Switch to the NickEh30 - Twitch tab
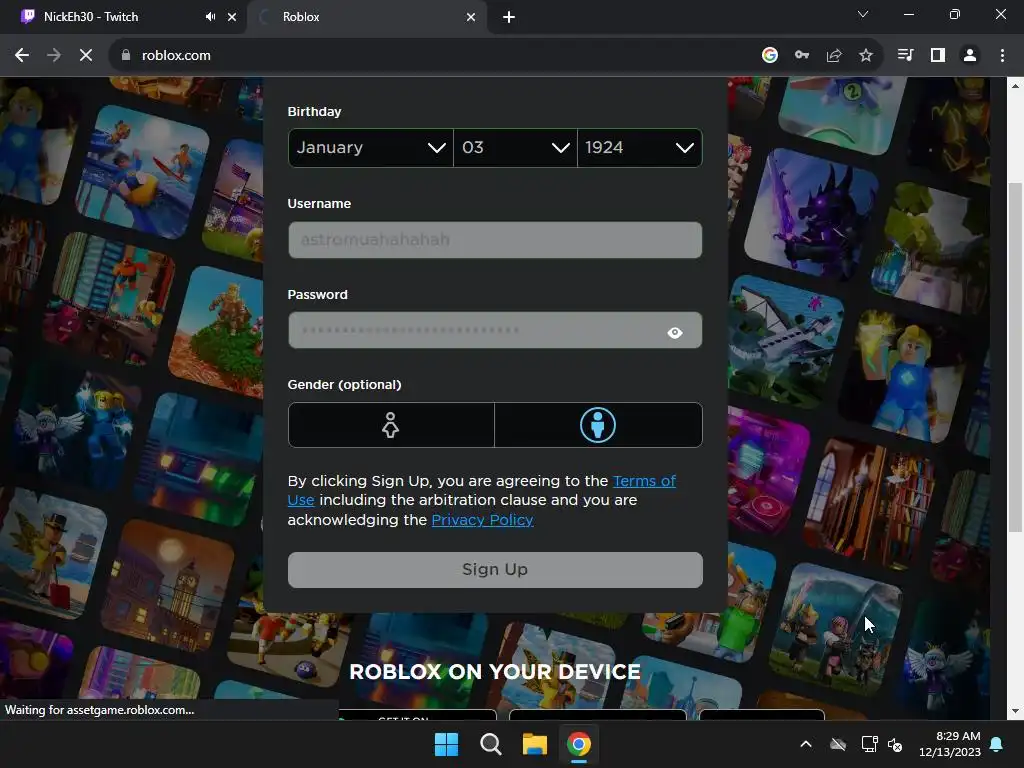This screenshot has height=768, width=1024. coord(124,17)
